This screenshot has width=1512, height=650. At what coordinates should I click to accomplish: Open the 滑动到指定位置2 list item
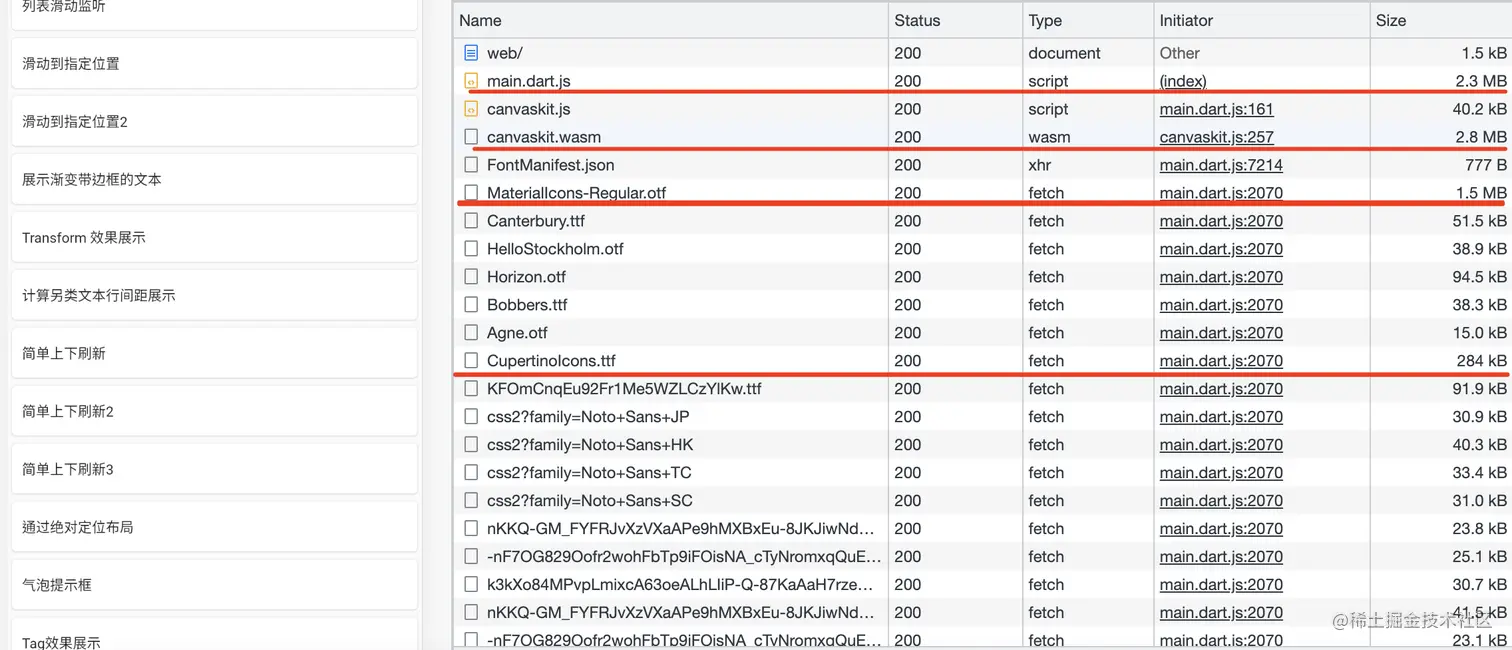pos(214,121)
